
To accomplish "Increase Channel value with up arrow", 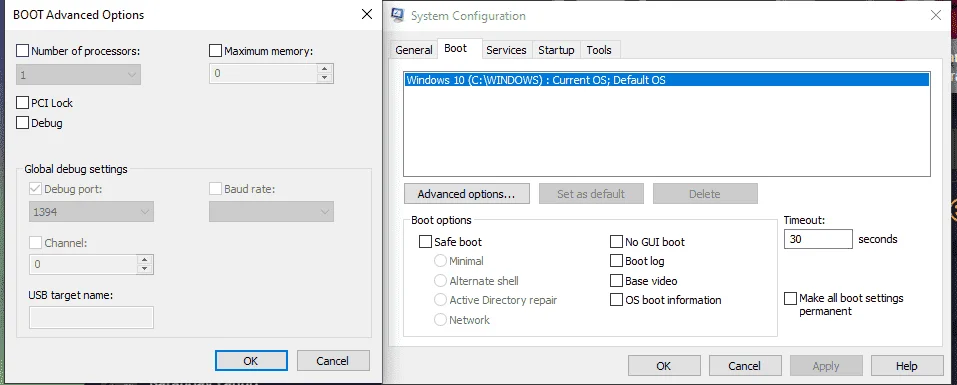I will point(145,259).
